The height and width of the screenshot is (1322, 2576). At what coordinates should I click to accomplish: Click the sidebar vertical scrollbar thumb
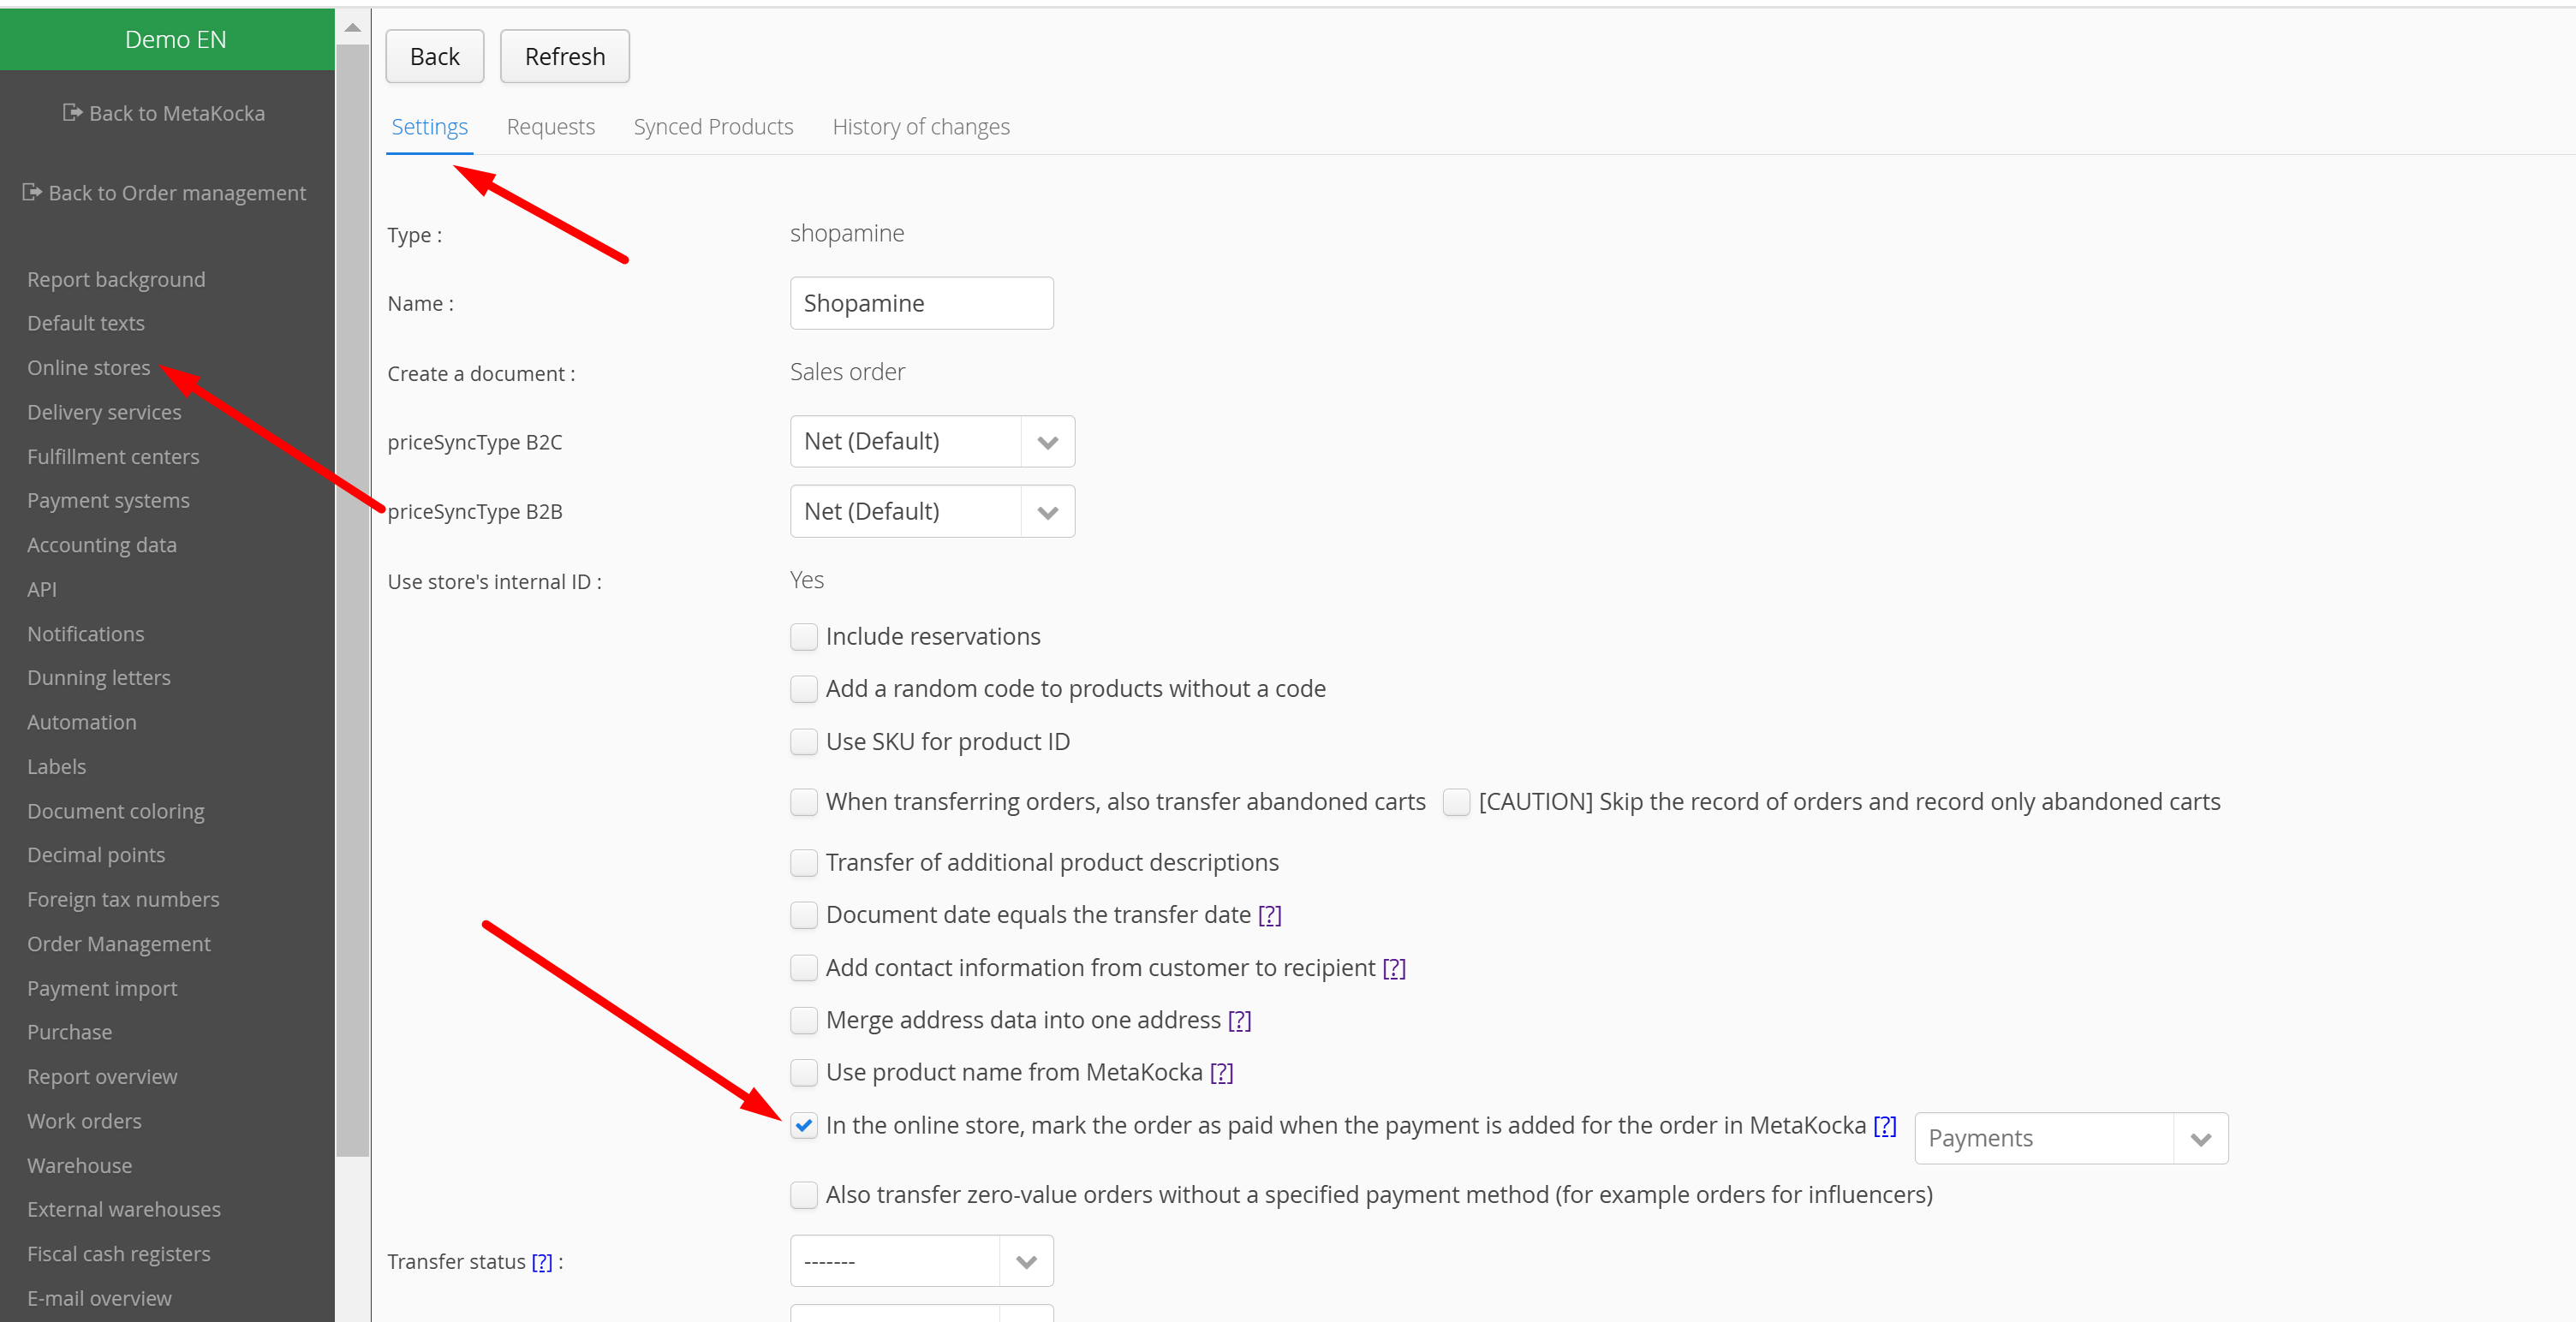[352, 600]
